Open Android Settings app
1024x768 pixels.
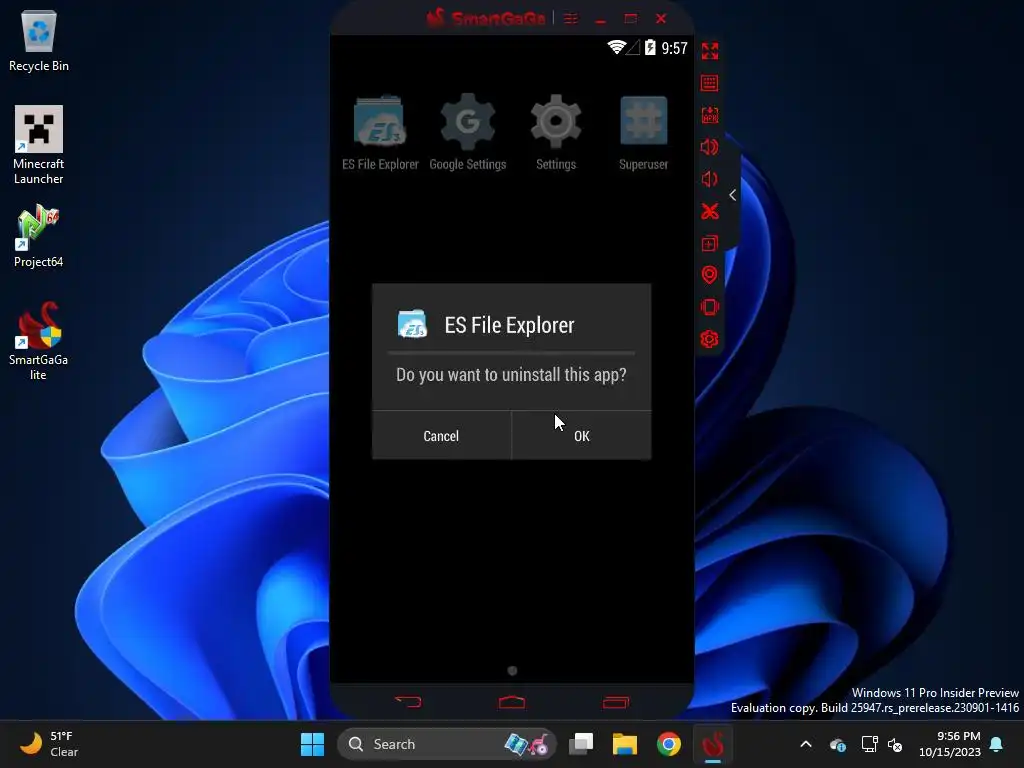pos(556,133)
